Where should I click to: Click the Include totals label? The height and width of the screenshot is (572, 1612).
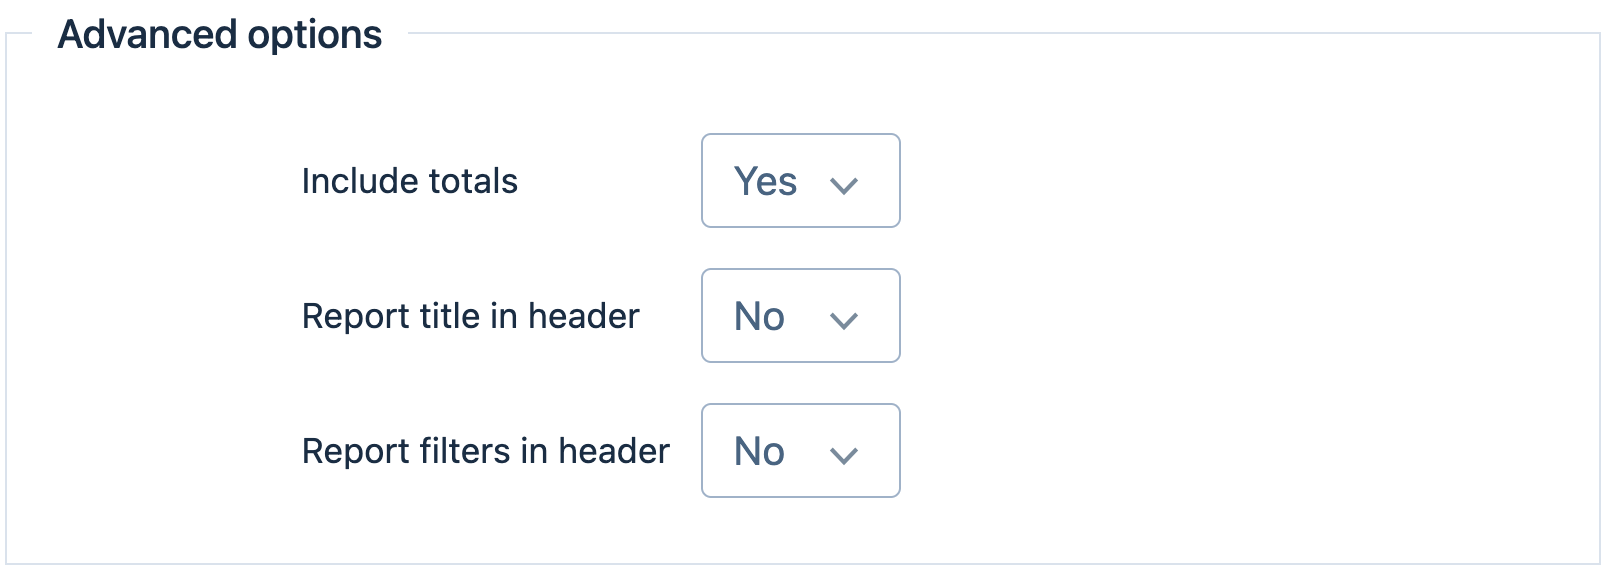tap(410, 181)
